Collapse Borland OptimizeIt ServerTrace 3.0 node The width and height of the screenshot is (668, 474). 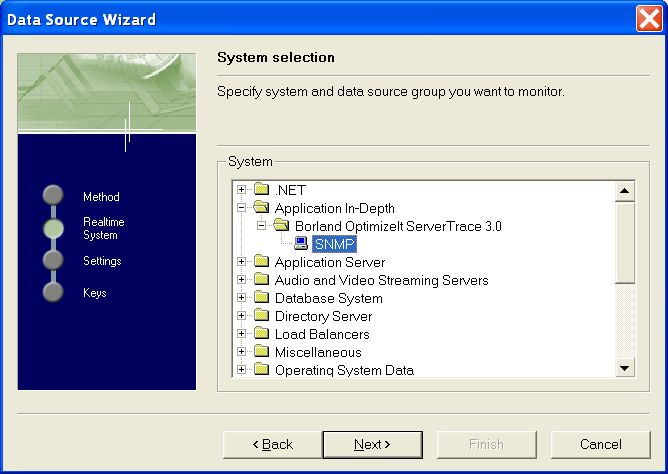tap(262, 226)
